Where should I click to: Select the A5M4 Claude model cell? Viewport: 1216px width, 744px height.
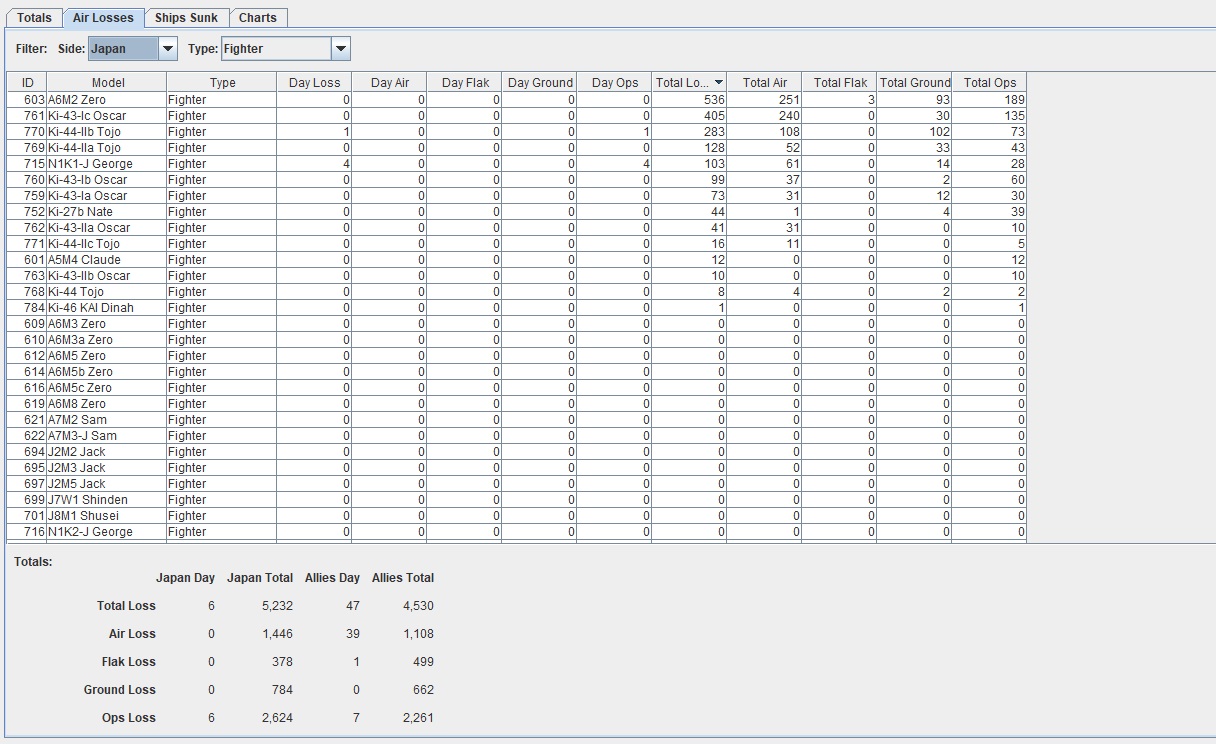107,260
